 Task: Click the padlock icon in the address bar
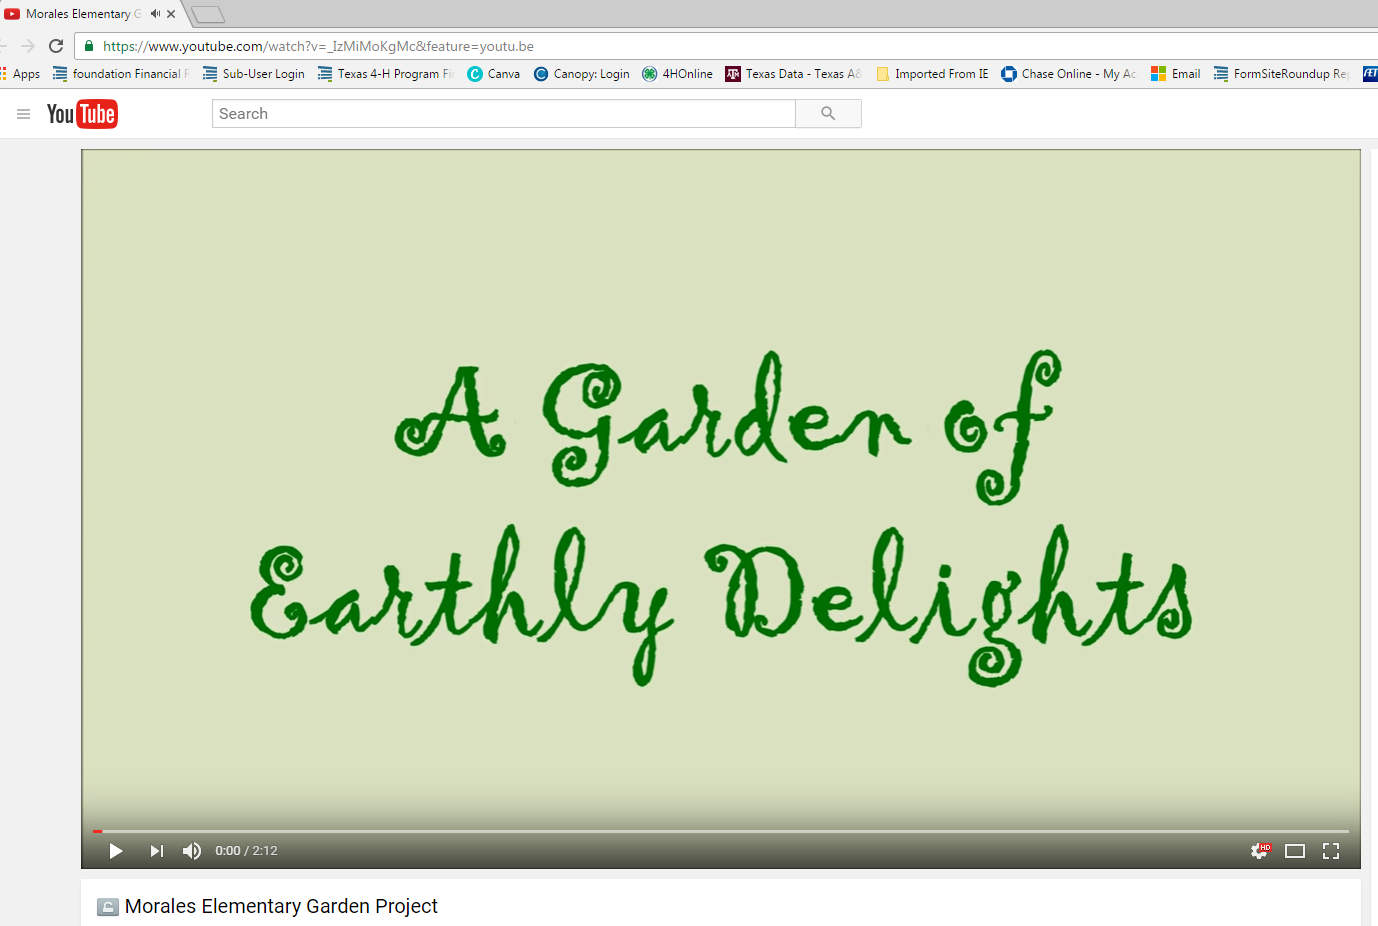tap(88, 46)
